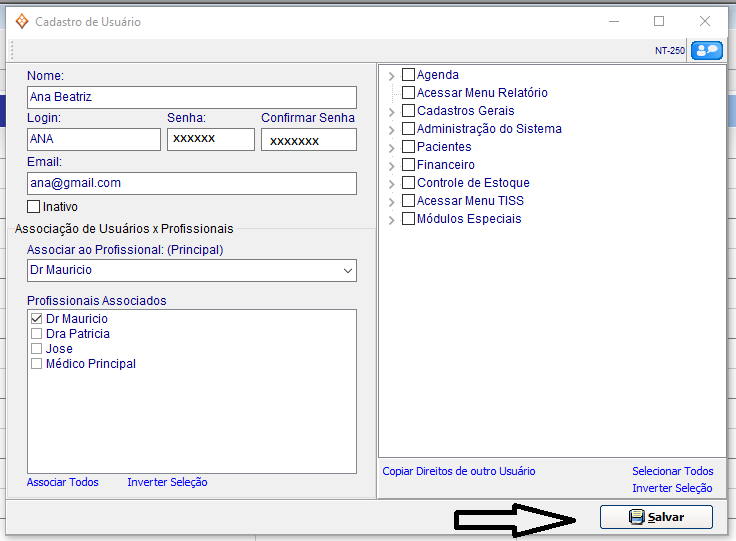Select the Módulos Especiais tree item

point(468,219)
